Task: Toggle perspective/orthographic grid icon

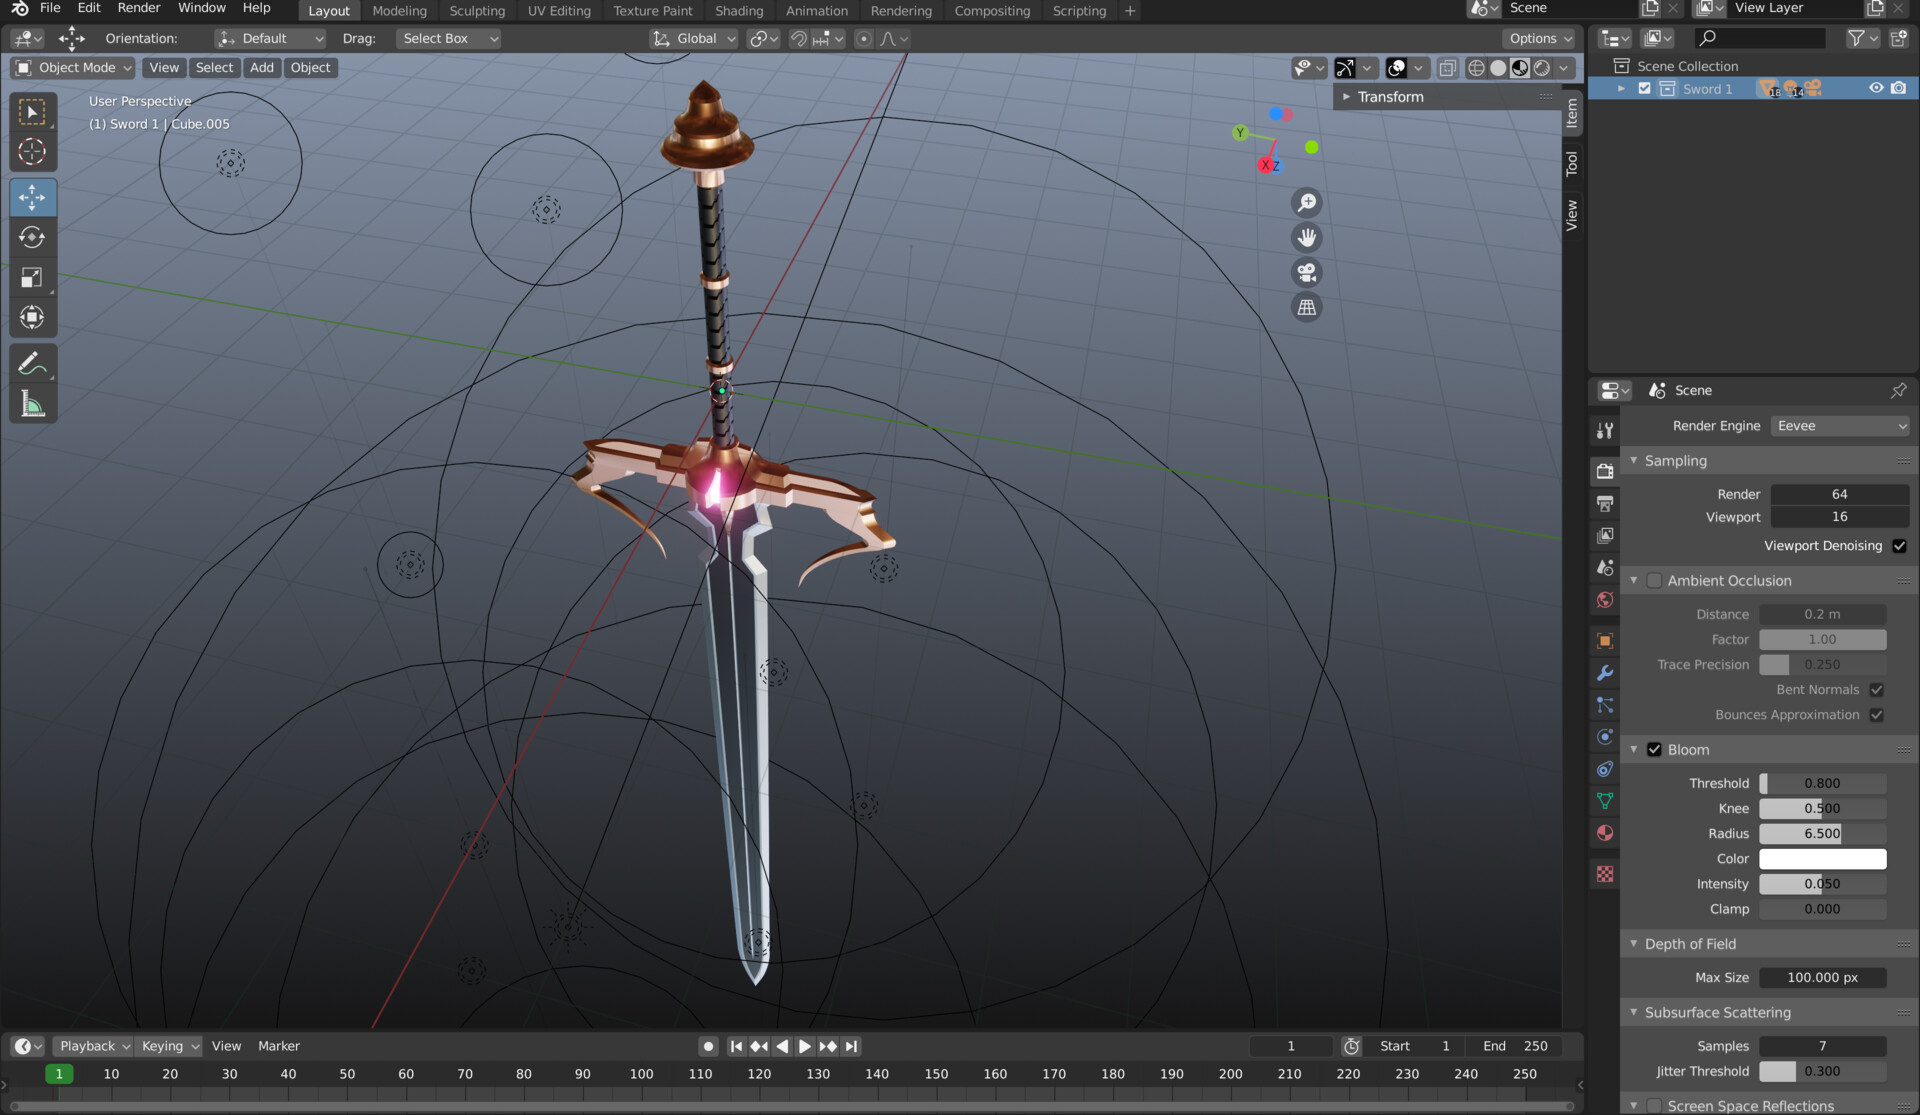Action: point(1306,307)
